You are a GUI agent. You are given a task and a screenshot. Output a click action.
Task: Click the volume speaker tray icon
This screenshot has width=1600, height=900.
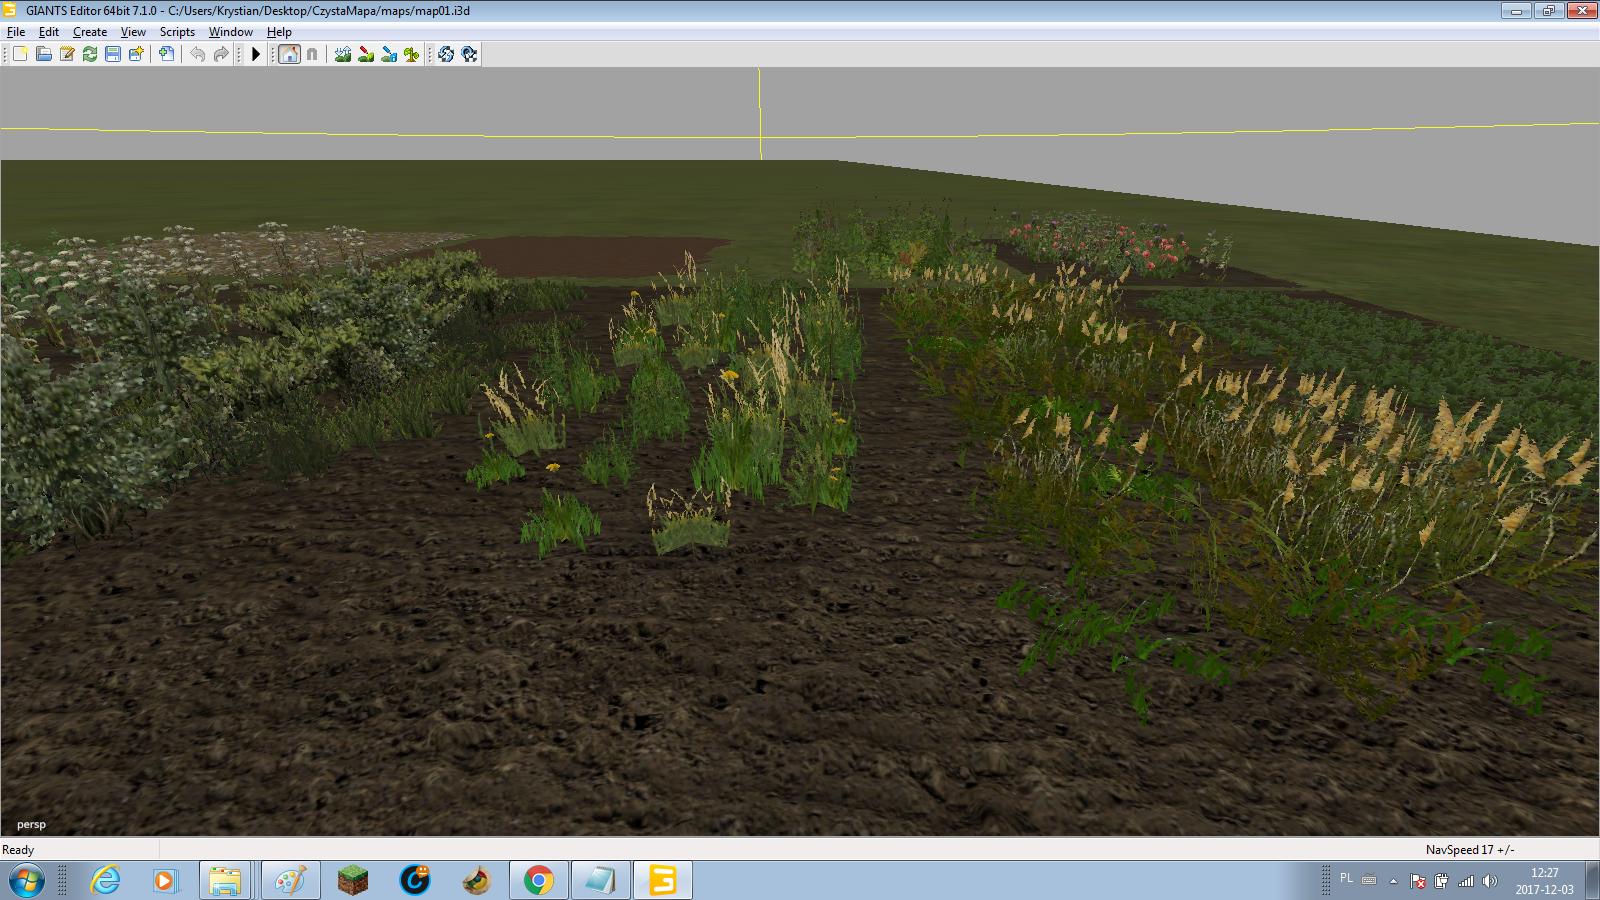[x=1490, y=881]
